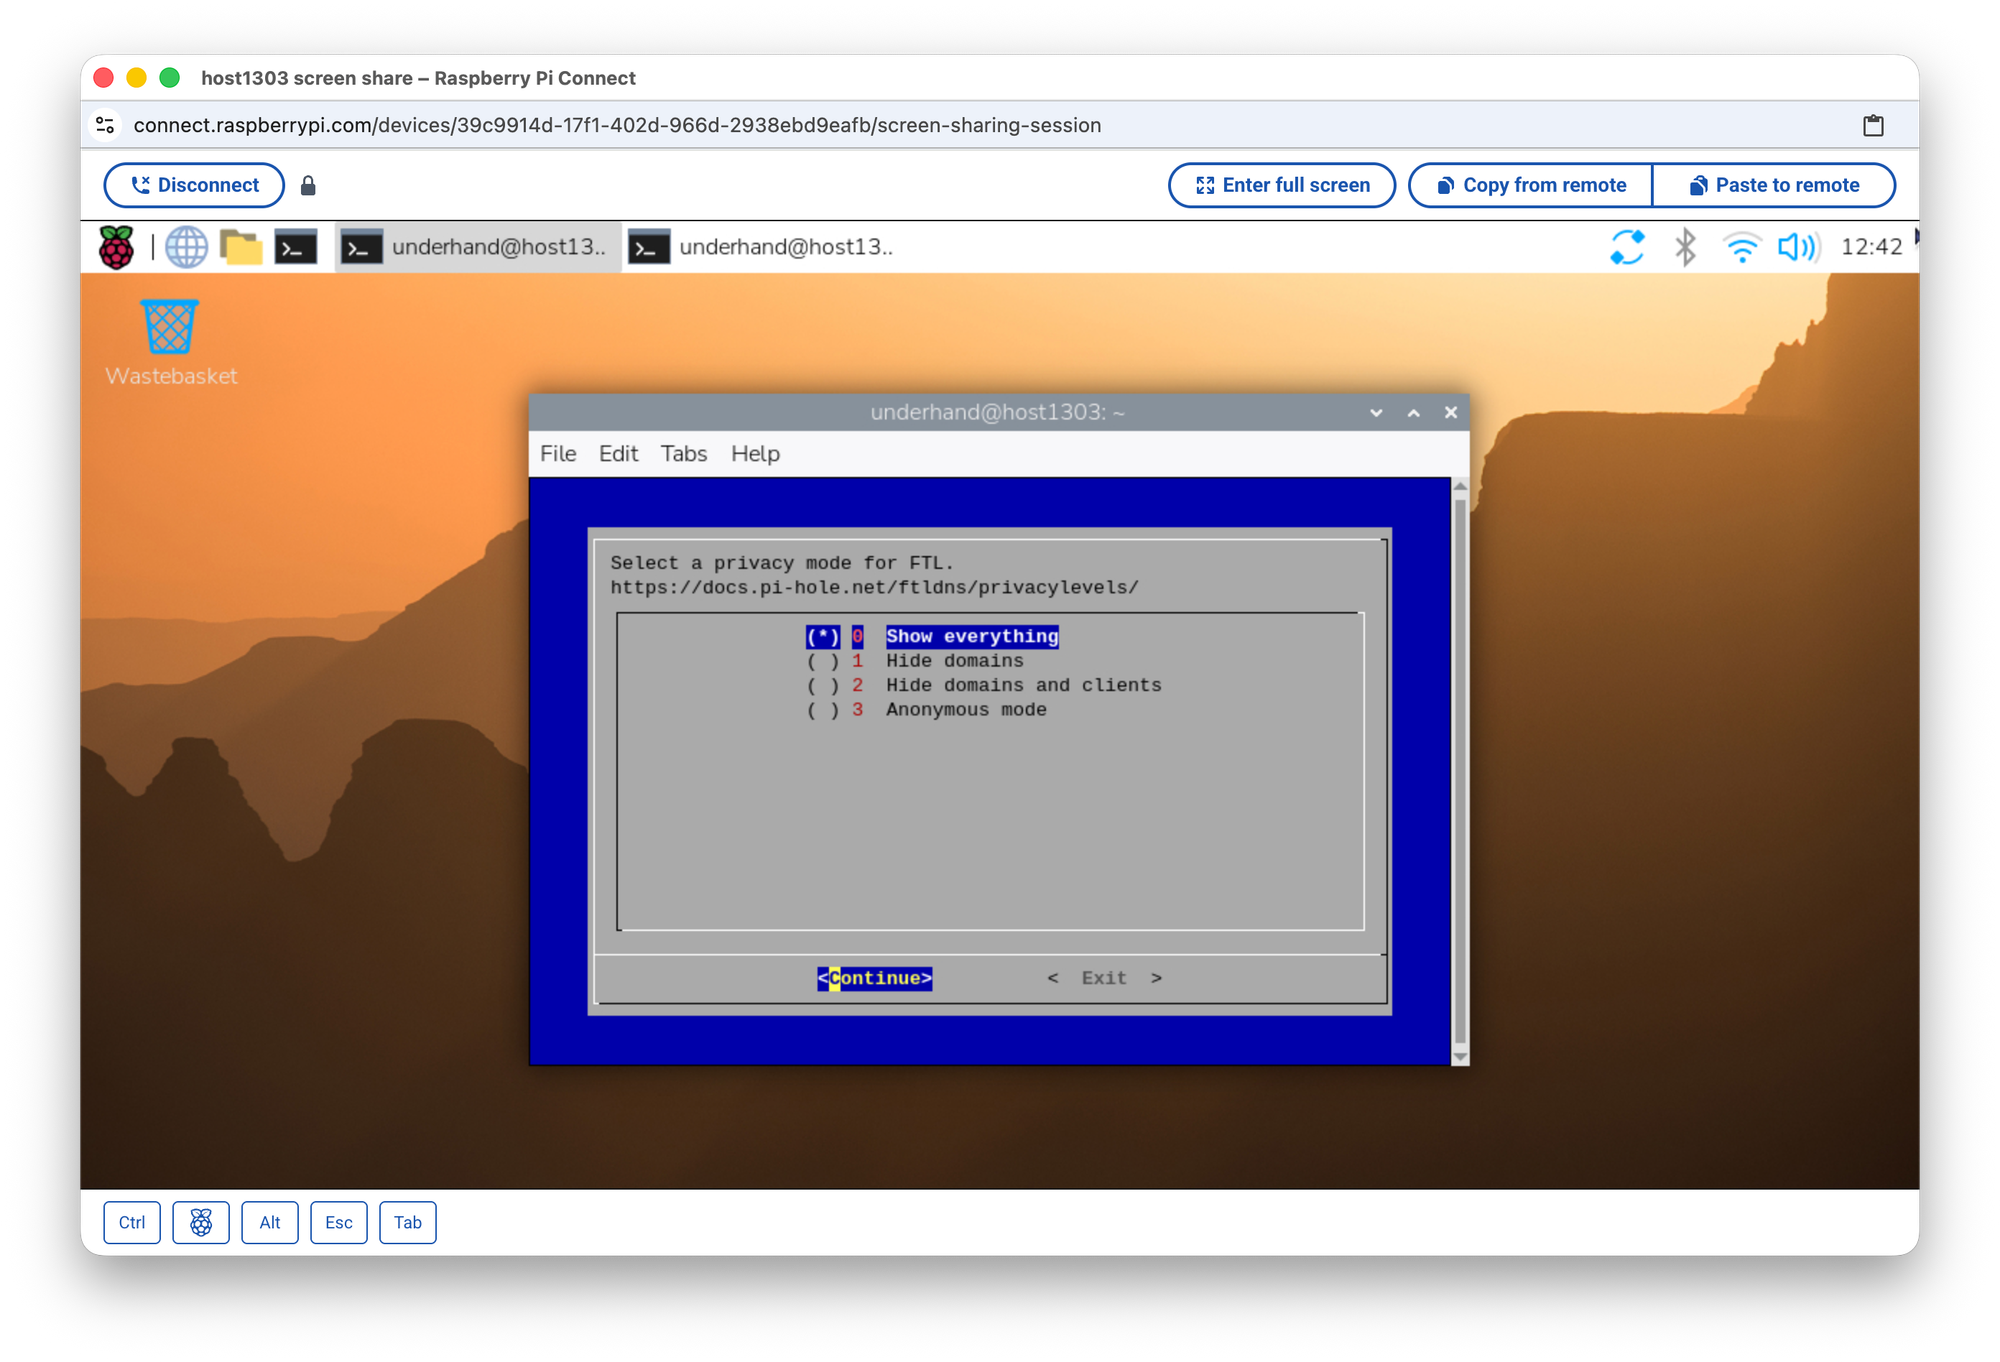Choose the Anonymous mode radio option
The image size is (2000, 1362).
(965, 710)
